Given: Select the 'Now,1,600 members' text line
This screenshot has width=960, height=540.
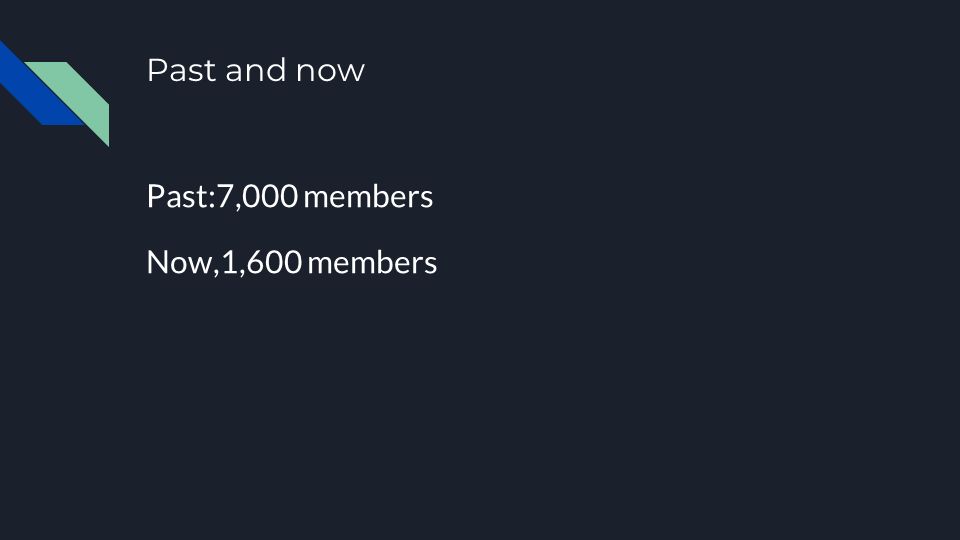Looking at the screenshot, I should coord(292,262).
